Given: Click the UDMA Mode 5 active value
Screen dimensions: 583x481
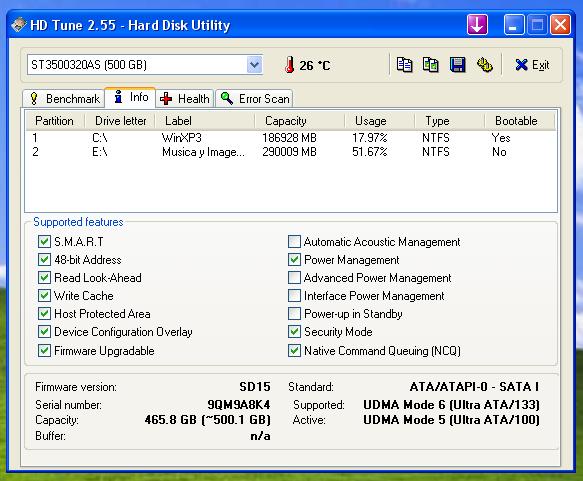Looking at the screenshot, I should click(x=451, y=420).
